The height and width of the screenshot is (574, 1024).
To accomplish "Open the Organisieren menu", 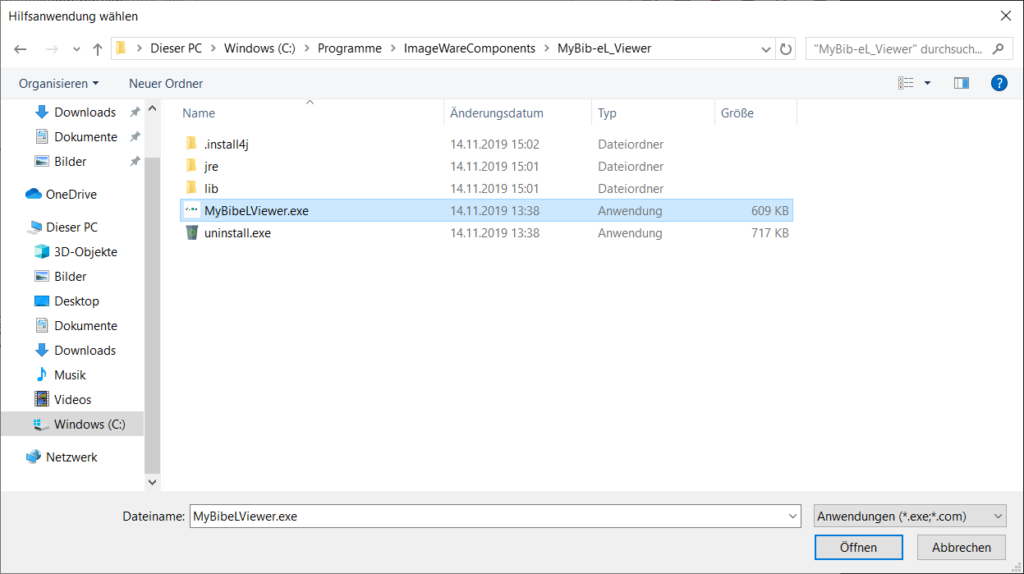I will point(59,84).
